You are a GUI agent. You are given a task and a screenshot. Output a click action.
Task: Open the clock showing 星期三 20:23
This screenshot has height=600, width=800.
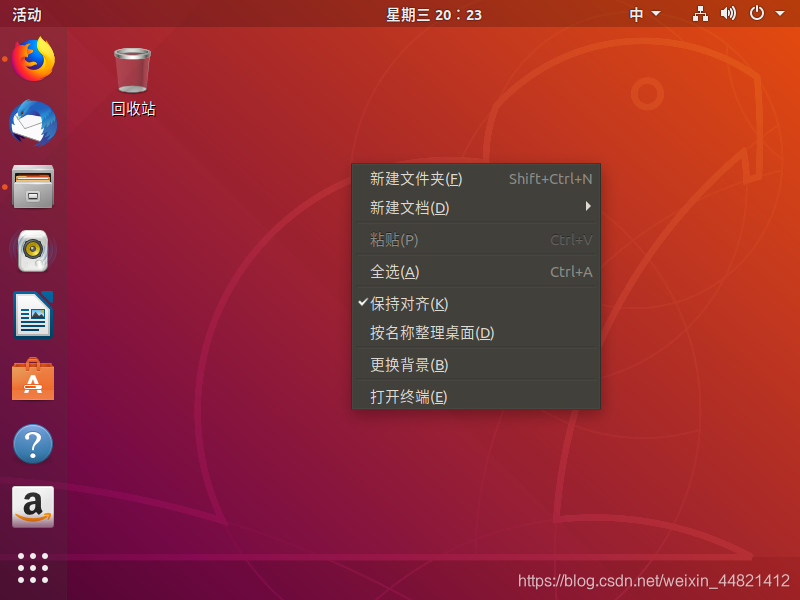click(434, 15)
